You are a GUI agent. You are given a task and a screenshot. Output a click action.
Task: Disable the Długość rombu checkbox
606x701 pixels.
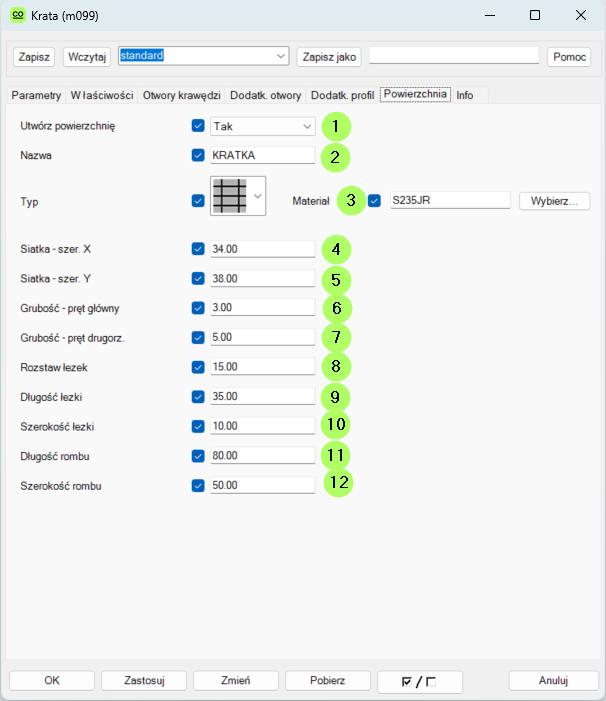pos(198,456)
